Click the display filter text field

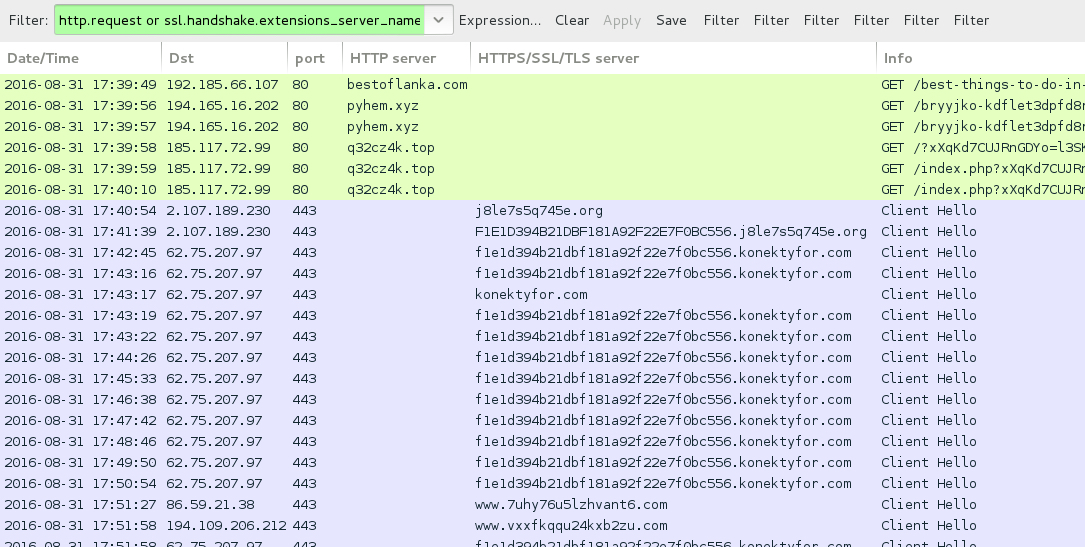[x=238, y=20]
